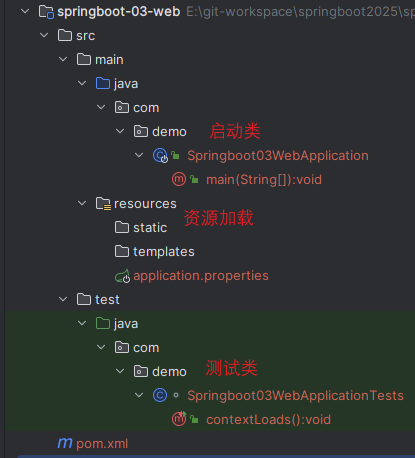This screenshot has width=415, height=458.
Task: Click the green lock icon beside main(String[])
Action: click(194, 179)
